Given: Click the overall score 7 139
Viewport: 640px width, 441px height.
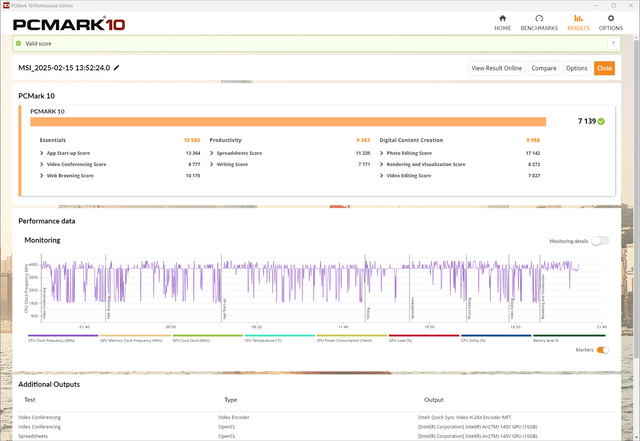Looking at the screenshot, I should click(x=587, y=121).
